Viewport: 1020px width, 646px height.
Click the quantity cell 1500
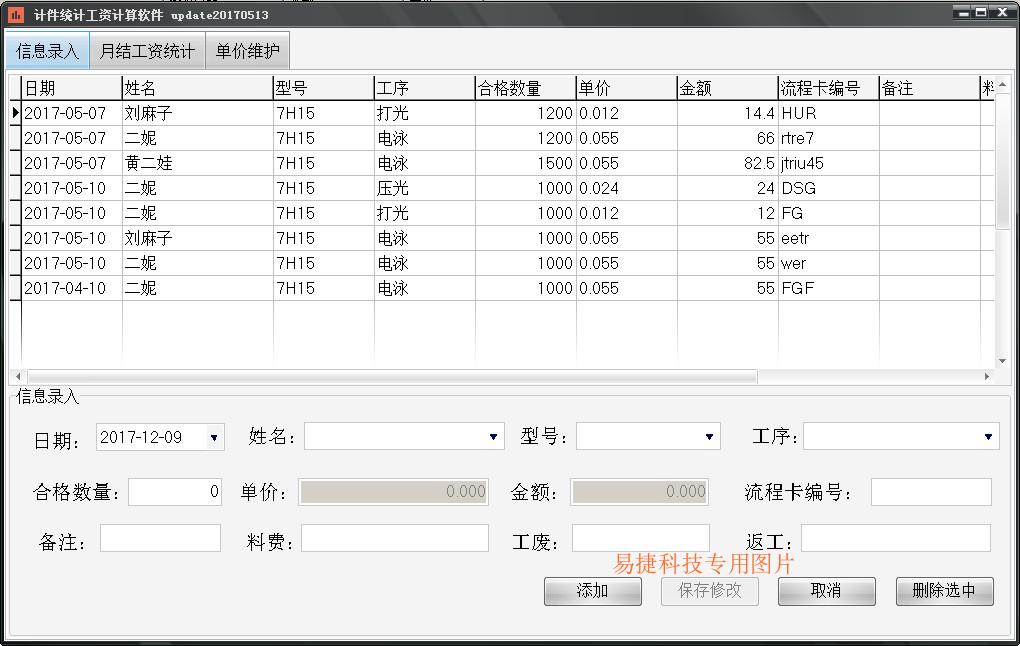[526, 163]
